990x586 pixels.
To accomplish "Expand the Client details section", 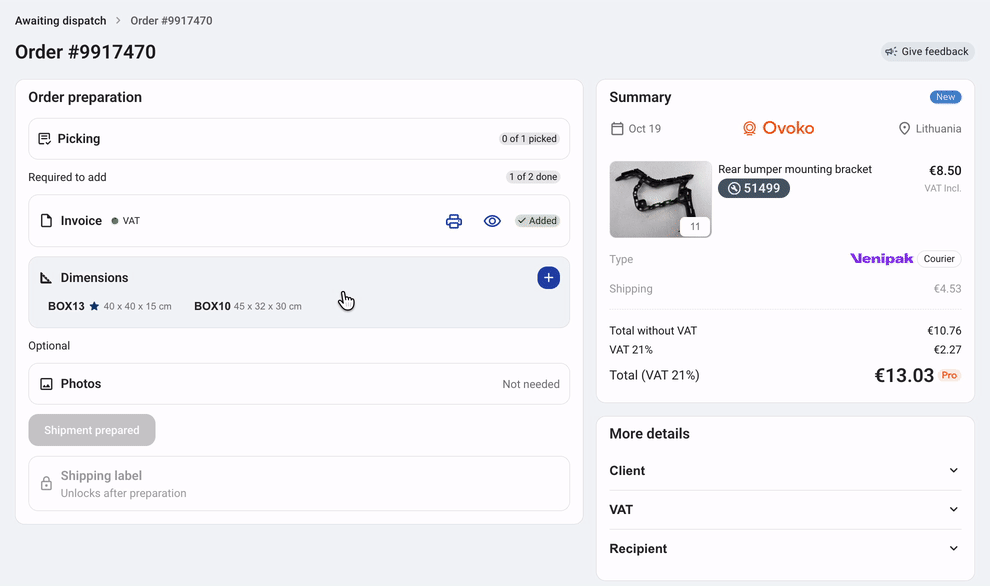I will point(785,471).
